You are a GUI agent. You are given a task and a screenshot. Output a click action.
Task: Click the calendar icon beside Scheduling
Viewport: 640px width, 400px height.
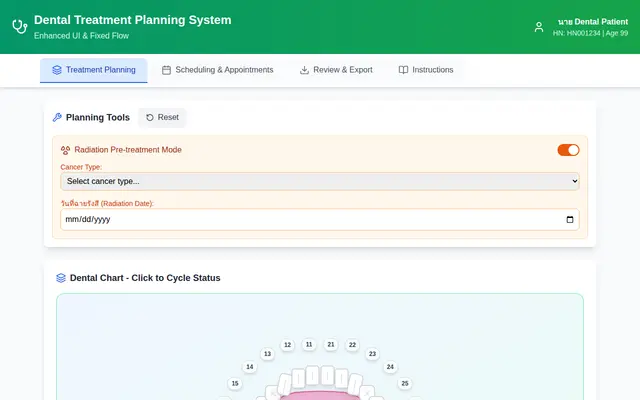pos(166,70)
